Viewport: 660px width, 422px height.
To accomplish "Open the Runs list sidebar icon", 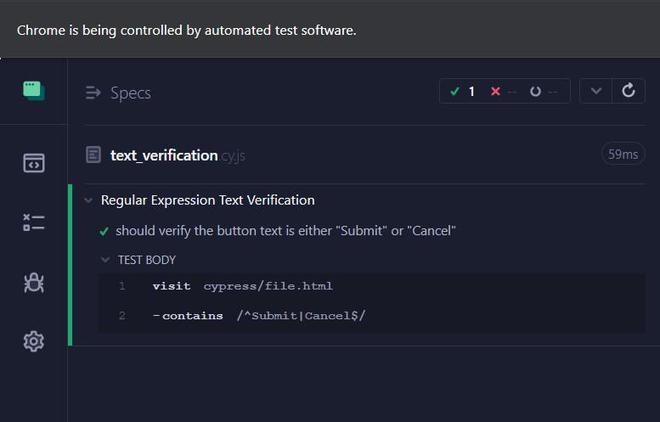I will pos(34,223).
